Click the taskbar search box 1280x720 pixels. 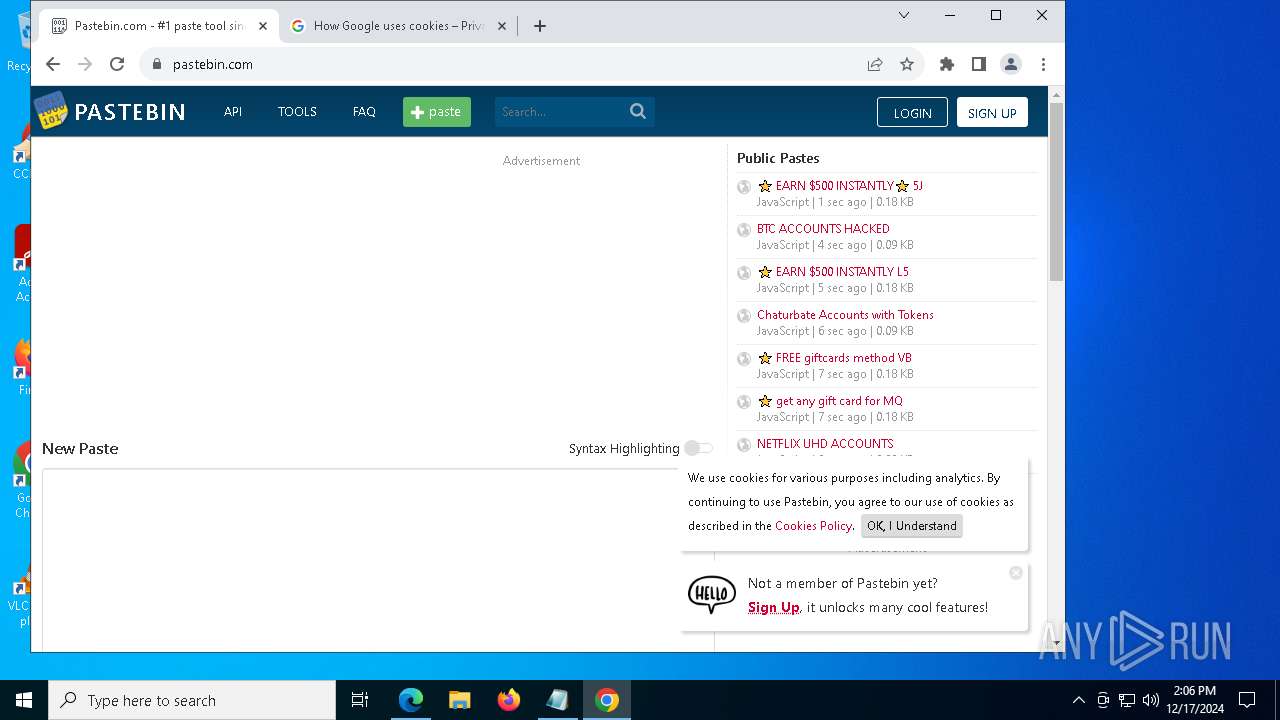click(x=192, y=700)
